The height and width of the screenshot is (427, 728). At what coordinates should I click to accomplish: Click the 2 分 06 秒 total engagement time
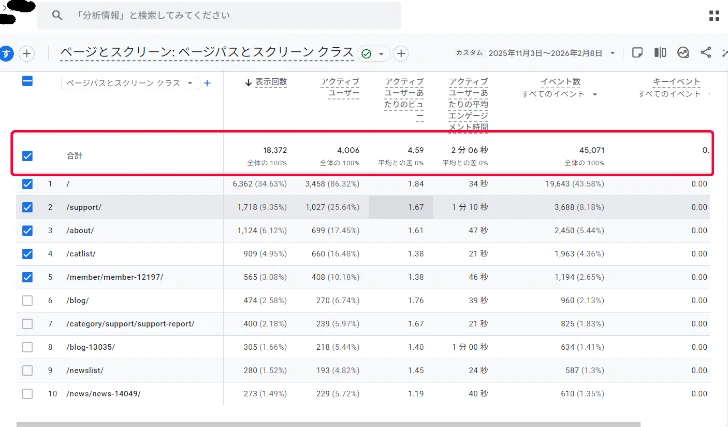coord(469,150)
